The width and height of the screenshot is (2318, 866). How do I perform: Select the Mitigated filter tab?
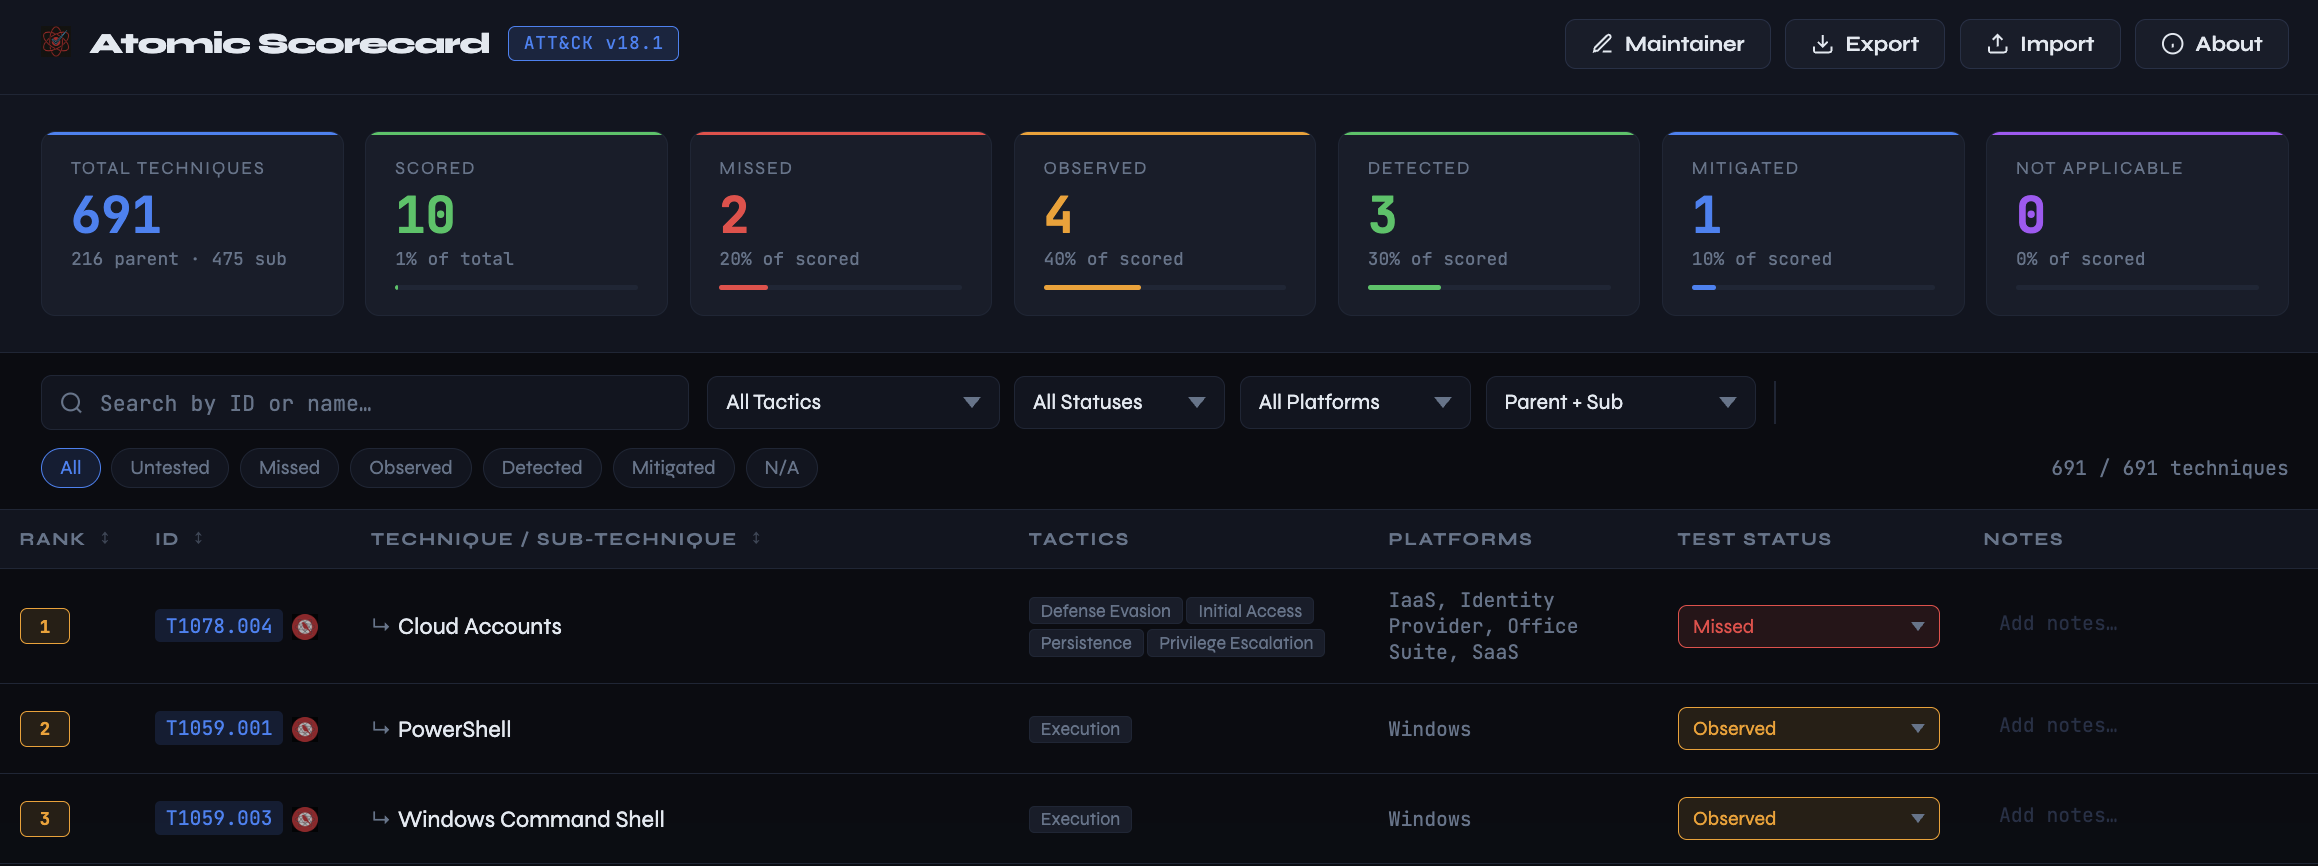[x=673, y=468]
